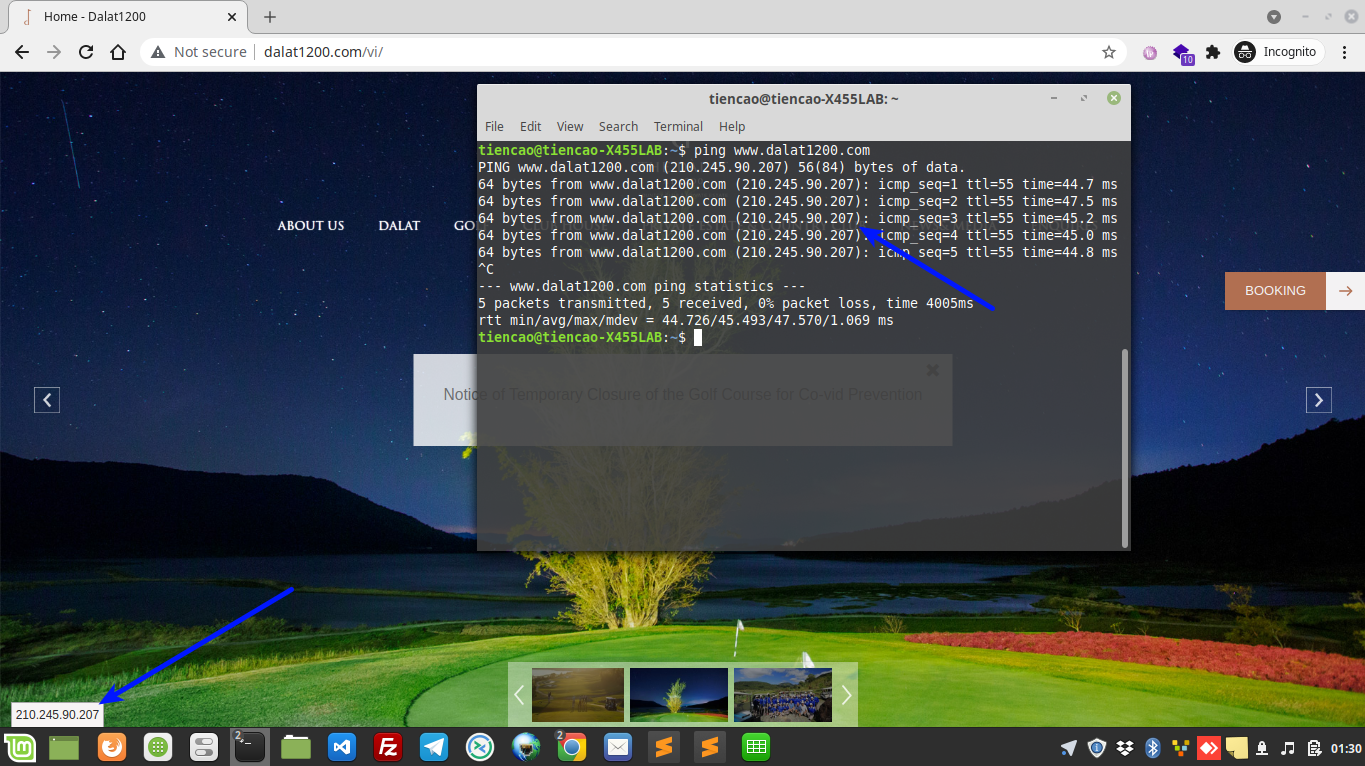The image size is (1365, 766).
Task: Open the battery power tray icon
Action: [x=1314, y=747]
